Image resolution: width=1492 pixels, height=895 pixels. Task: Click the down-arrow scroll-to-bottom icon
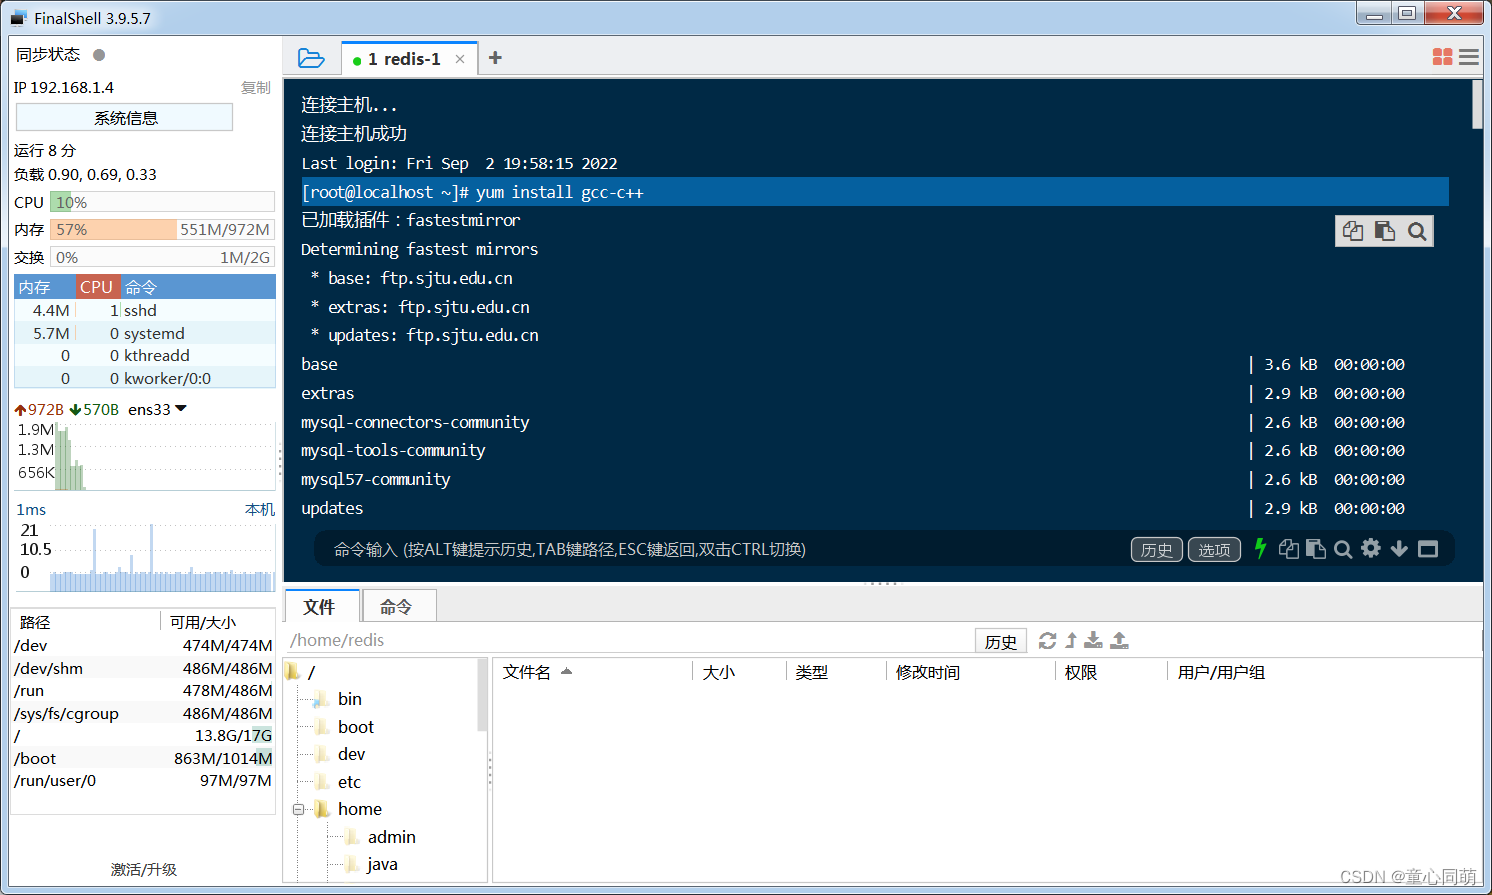point(1399,548)
